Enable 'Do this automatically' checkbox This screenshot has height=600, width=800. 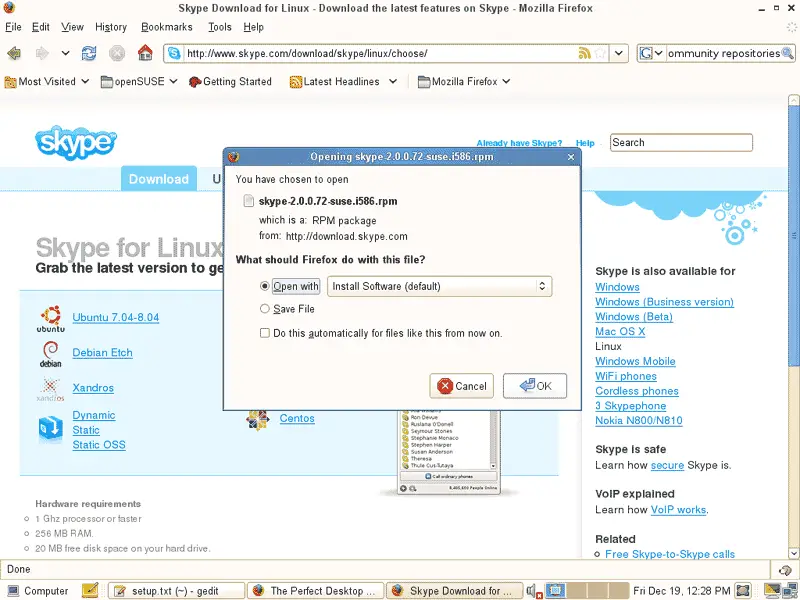(x=265, y=333)
